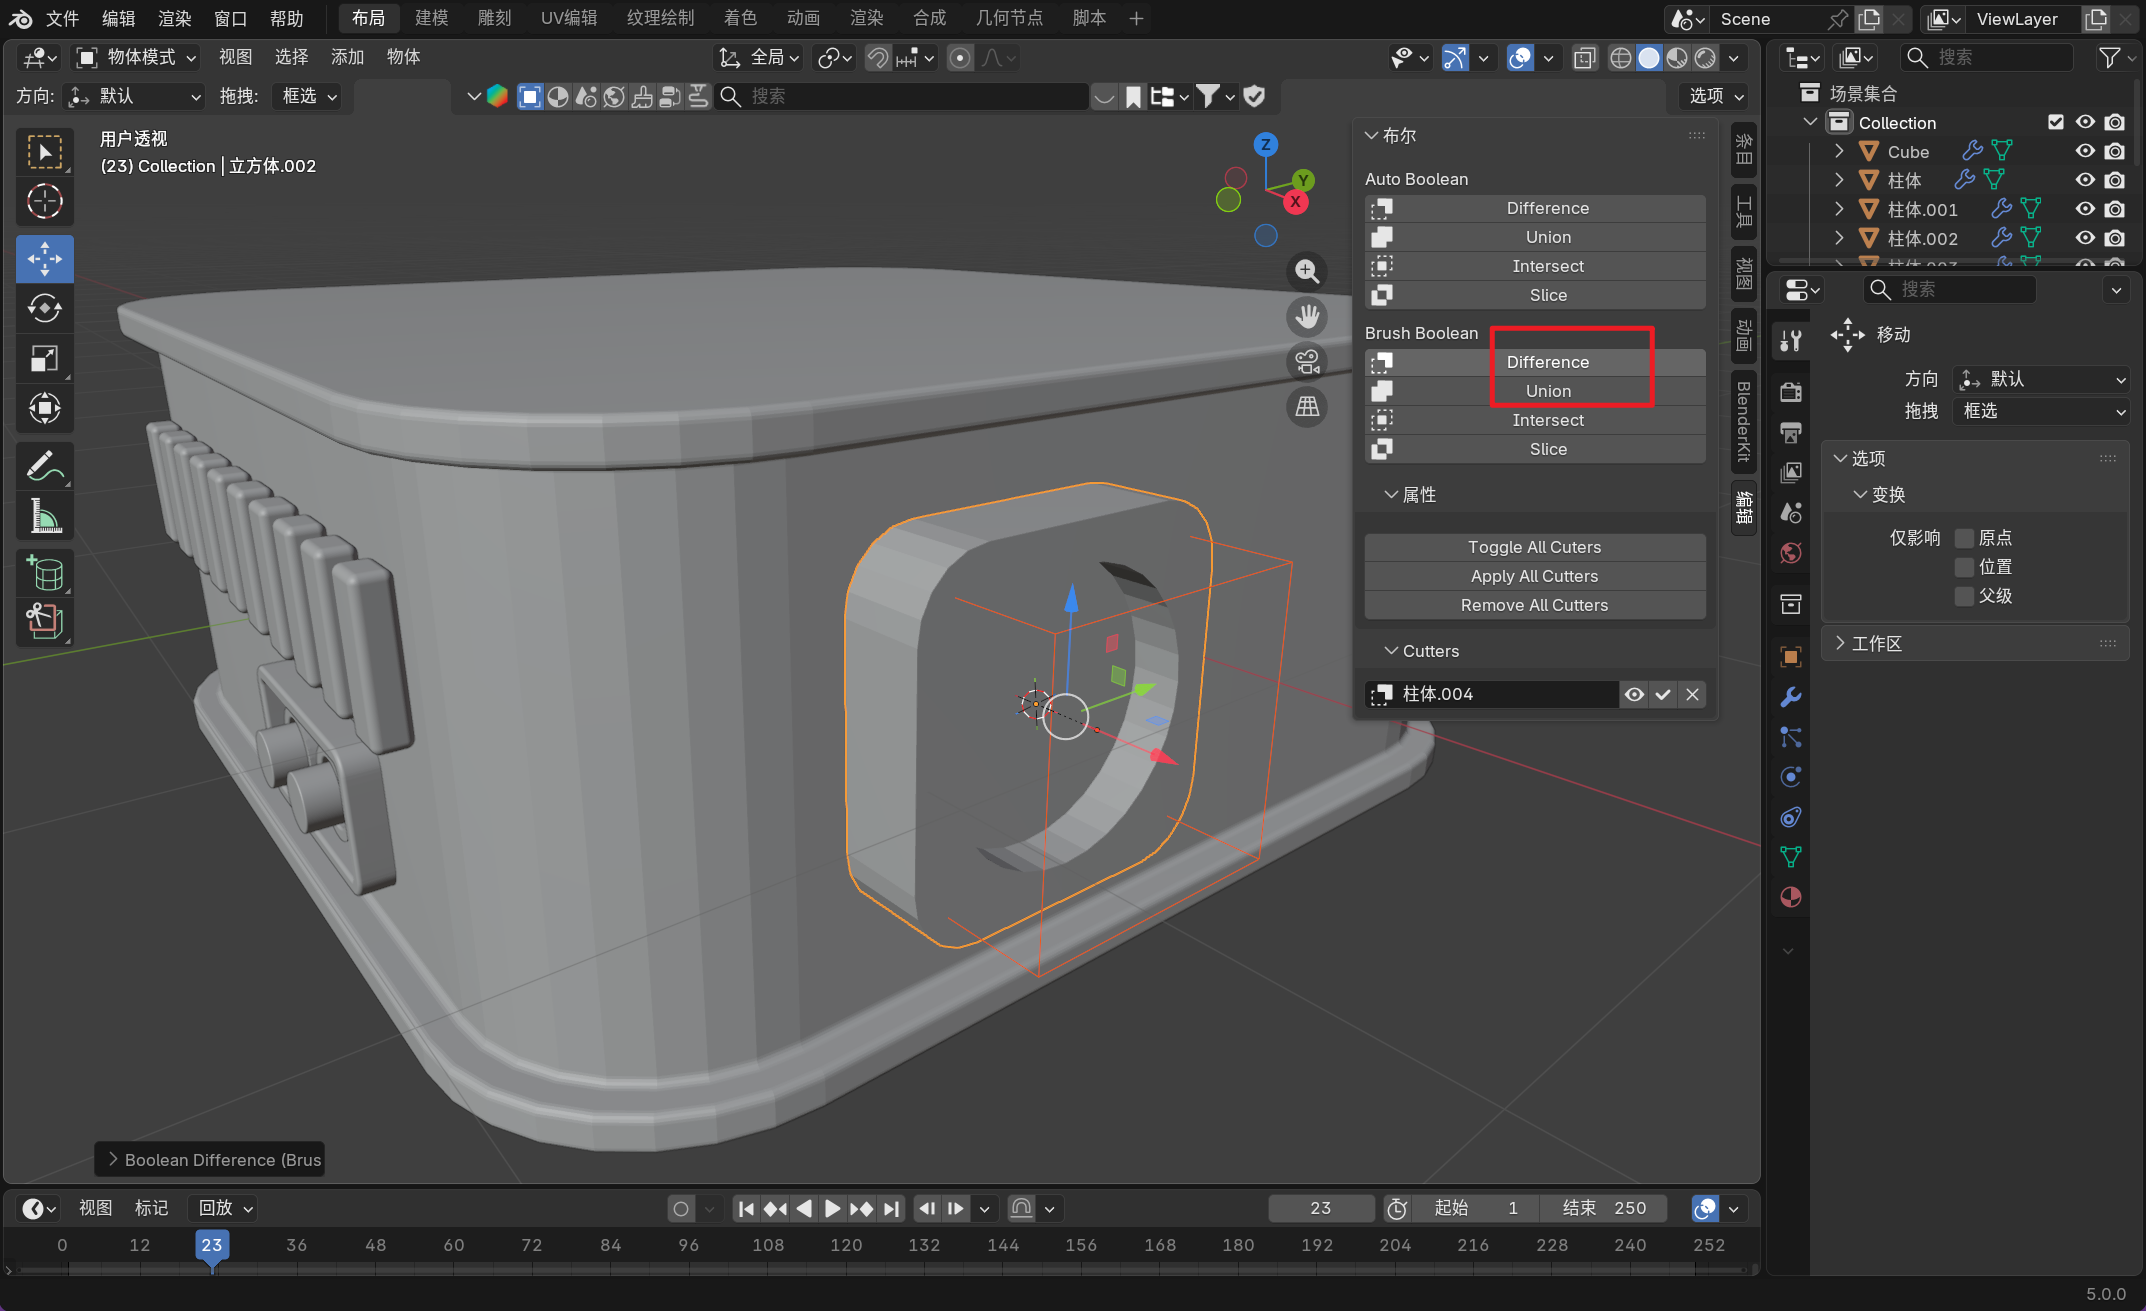Select the Scale tool in left toolbar
This screenshot has width=2146, height=1311.
[44, 358]
